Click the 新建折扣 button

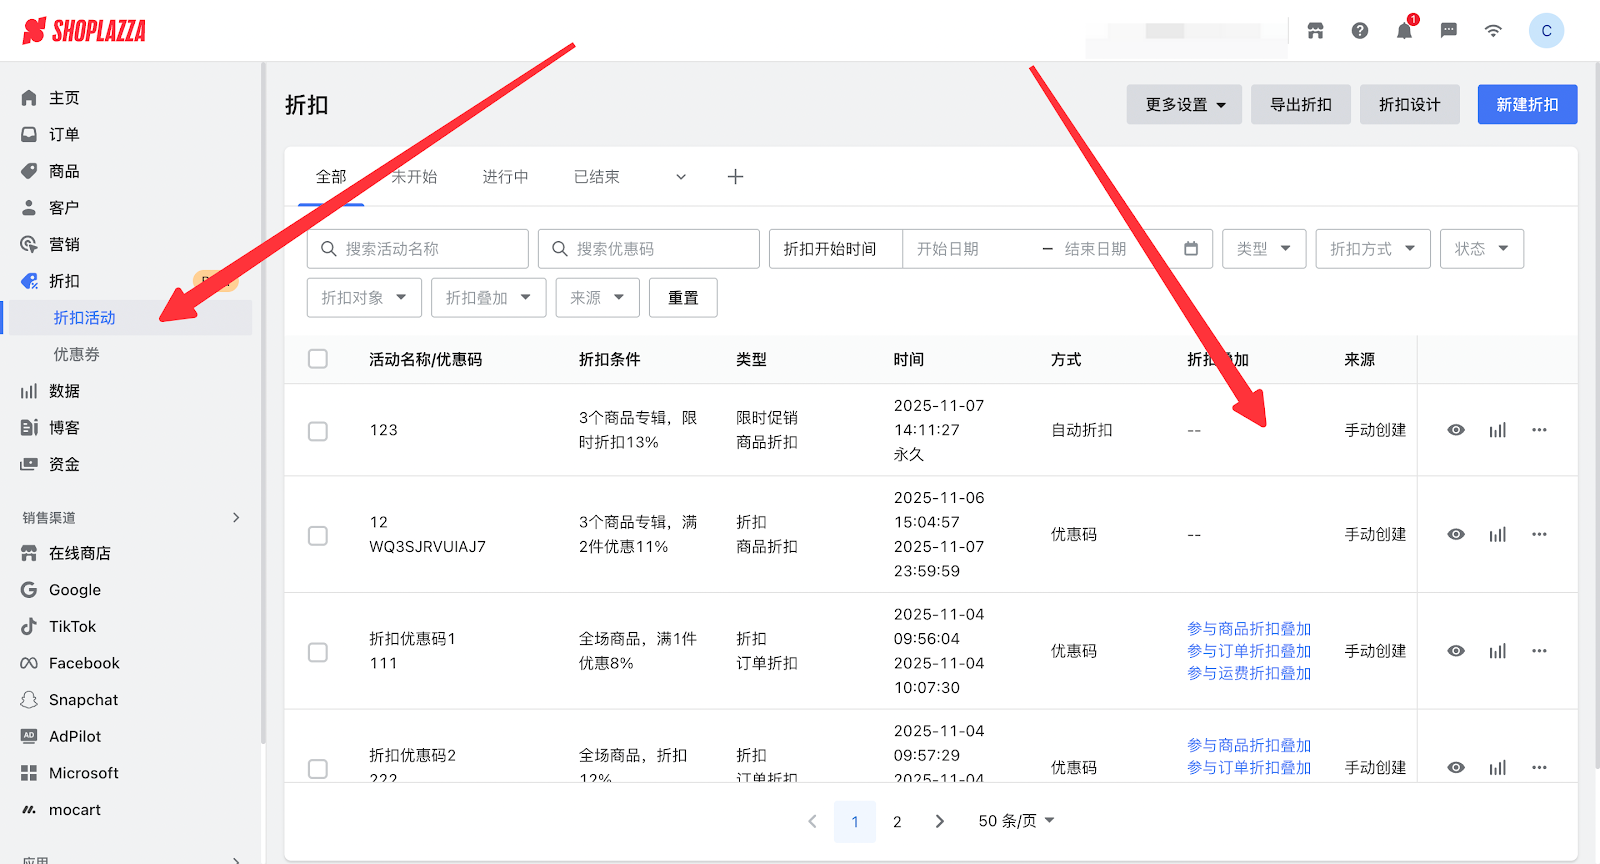1527,105
